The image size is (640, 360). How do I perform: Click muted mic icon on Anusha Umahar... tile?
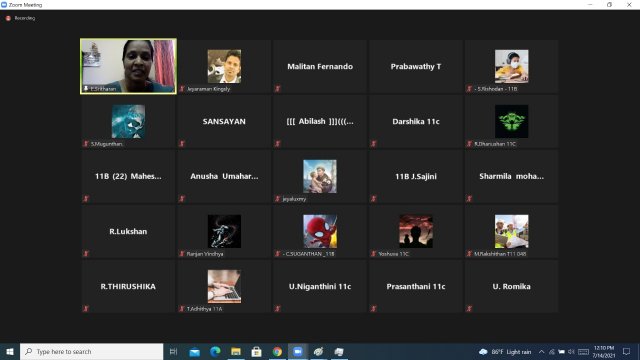click(182, 199)
